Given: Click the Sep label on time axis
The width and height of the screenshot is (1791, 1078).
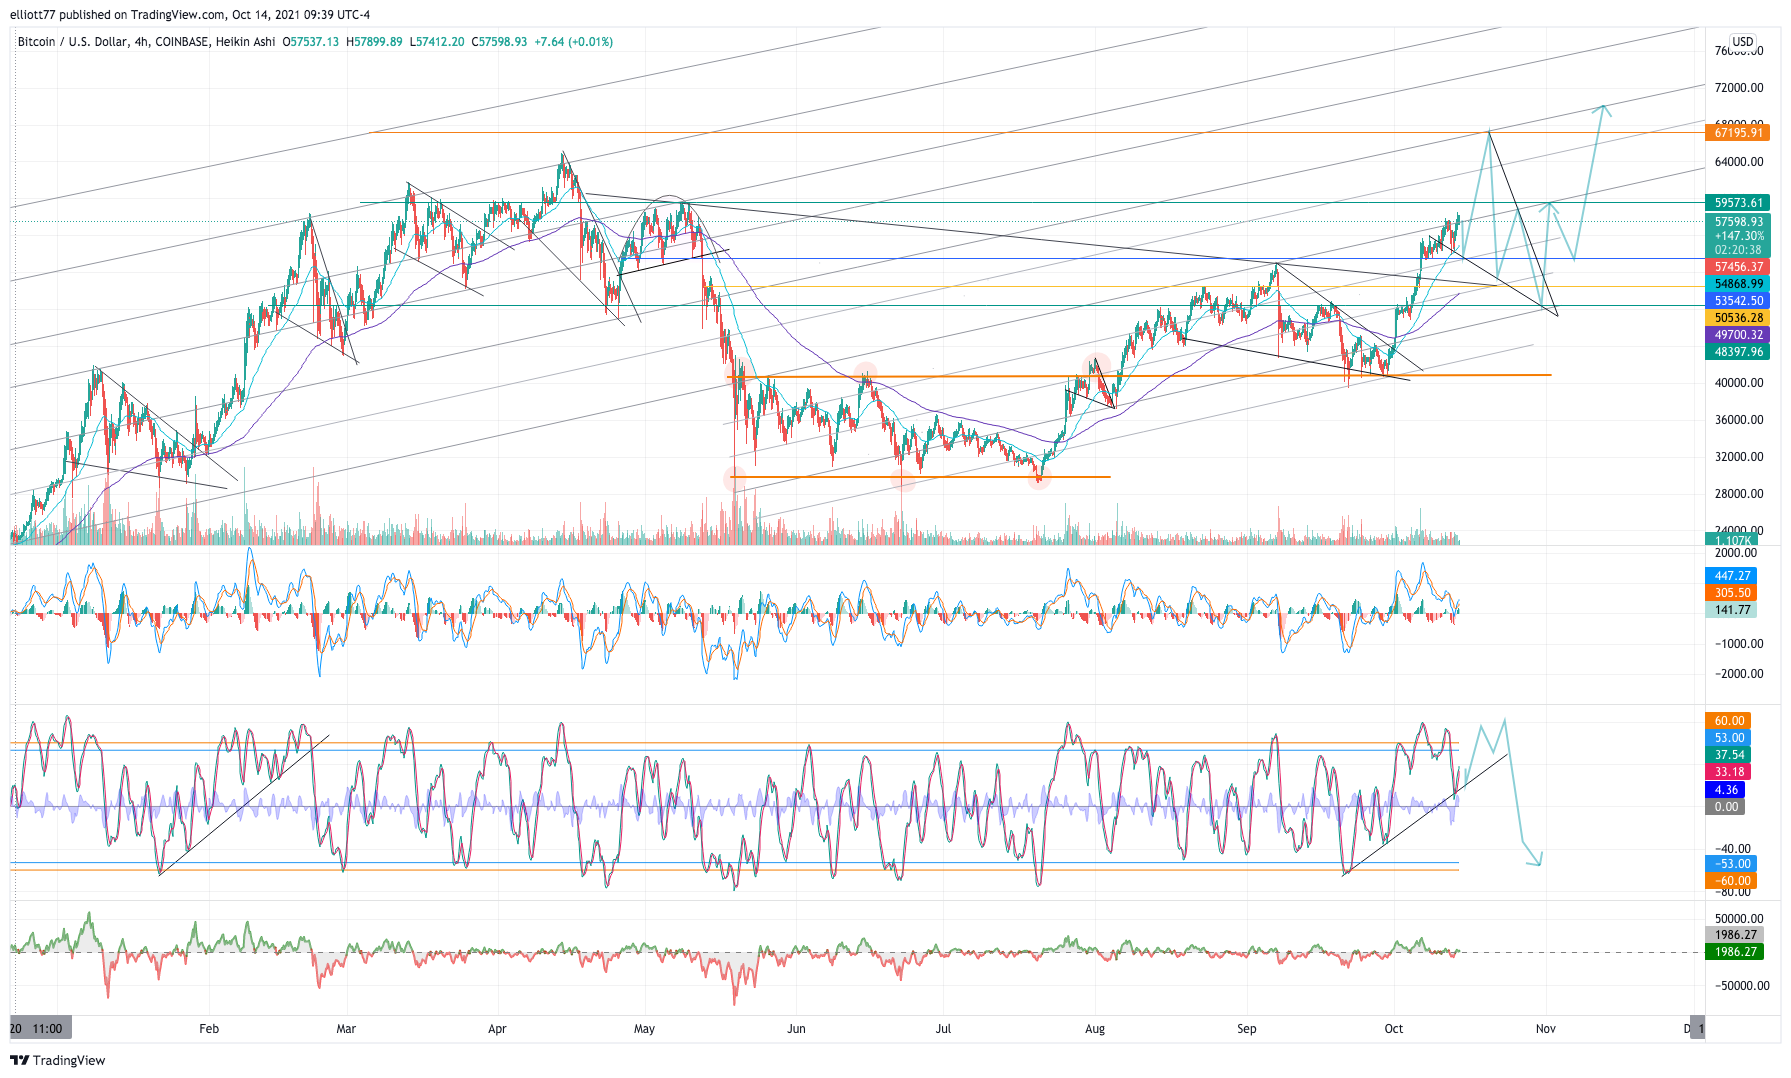Looking at the screenshot, I should (1246, 1029).
